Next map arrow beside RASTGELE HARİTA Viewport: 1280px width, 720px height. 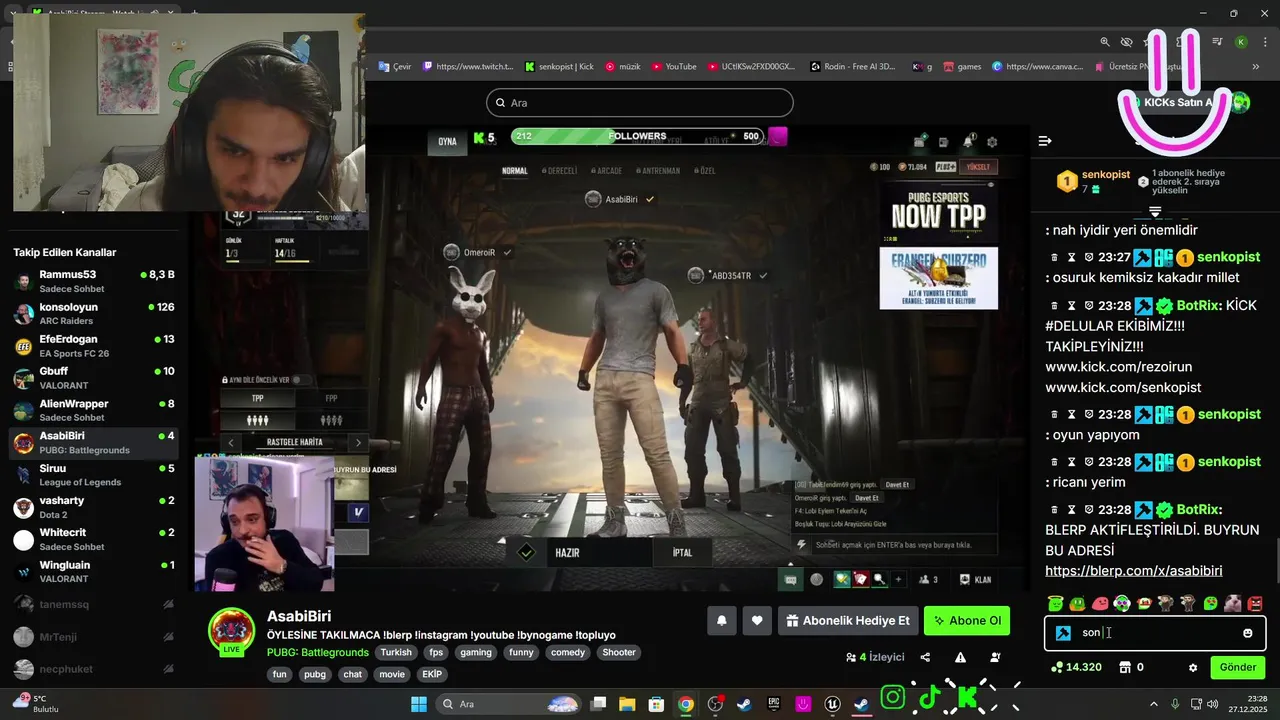point(358,442)
